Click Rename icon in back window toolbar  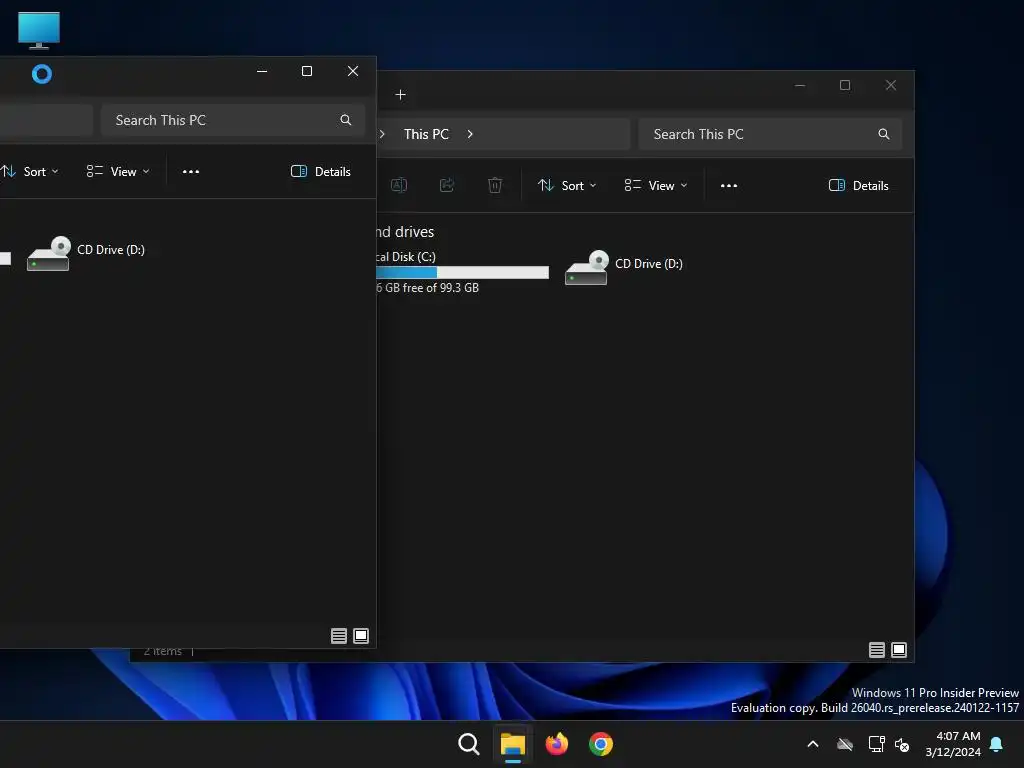pos(399,185)
